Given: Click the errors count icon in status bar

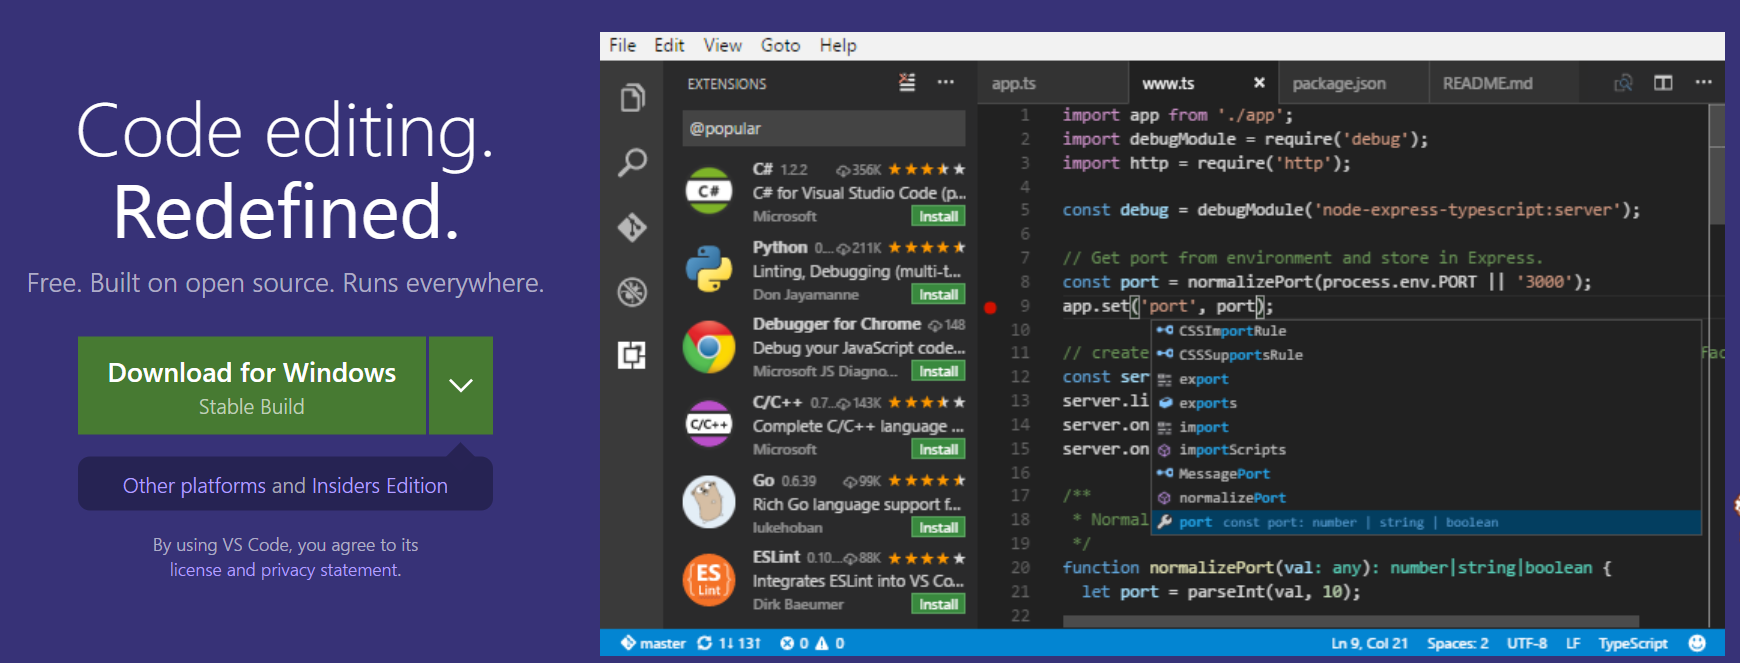Looking at the screenshot, I should [787, 643].
